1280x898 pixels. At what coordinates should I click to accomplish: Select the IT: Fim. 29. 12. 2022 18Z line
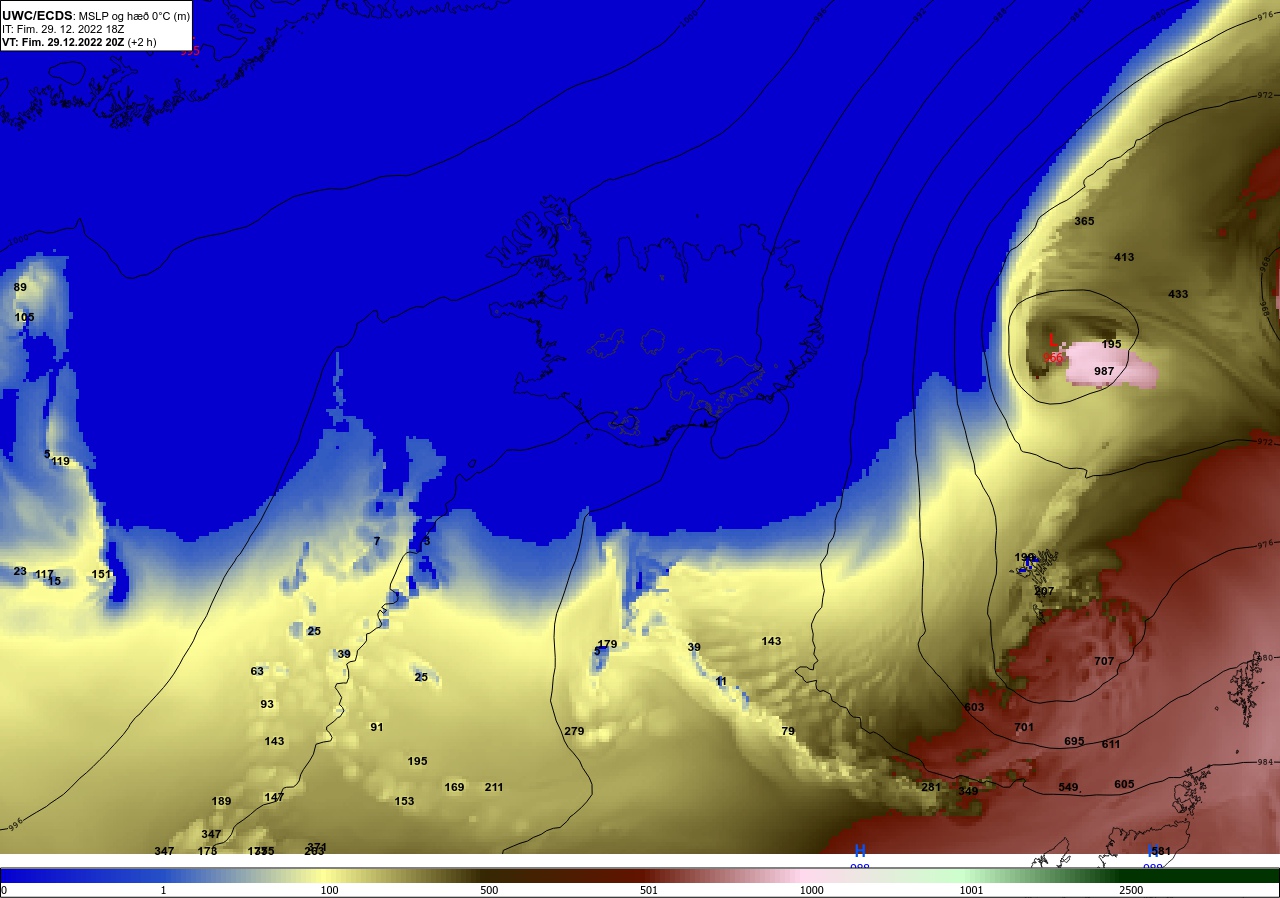pyautogui.click(x=63, y=29)
